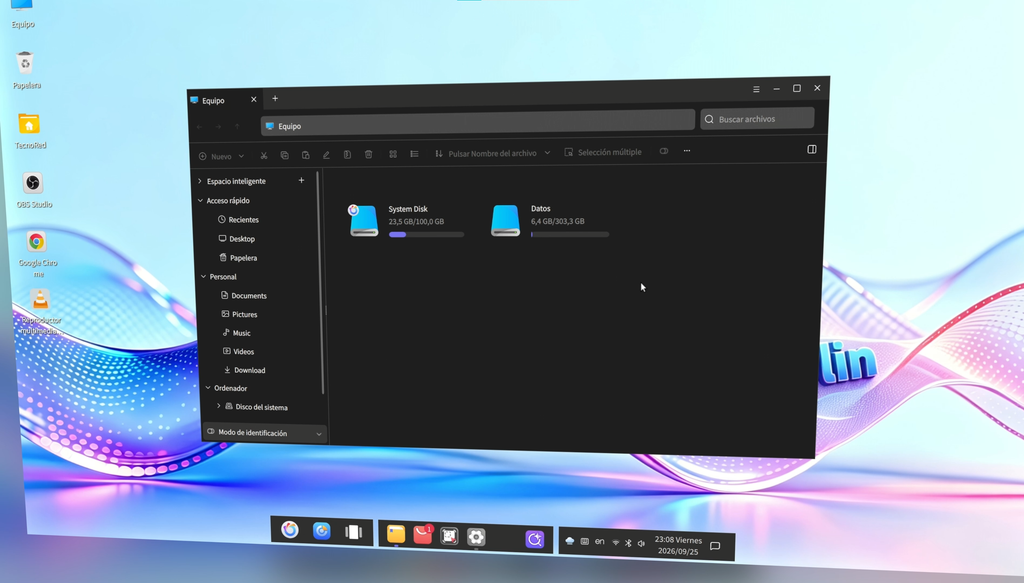
Task: Click the OBS Studio desktop icon
Action: 33,190
